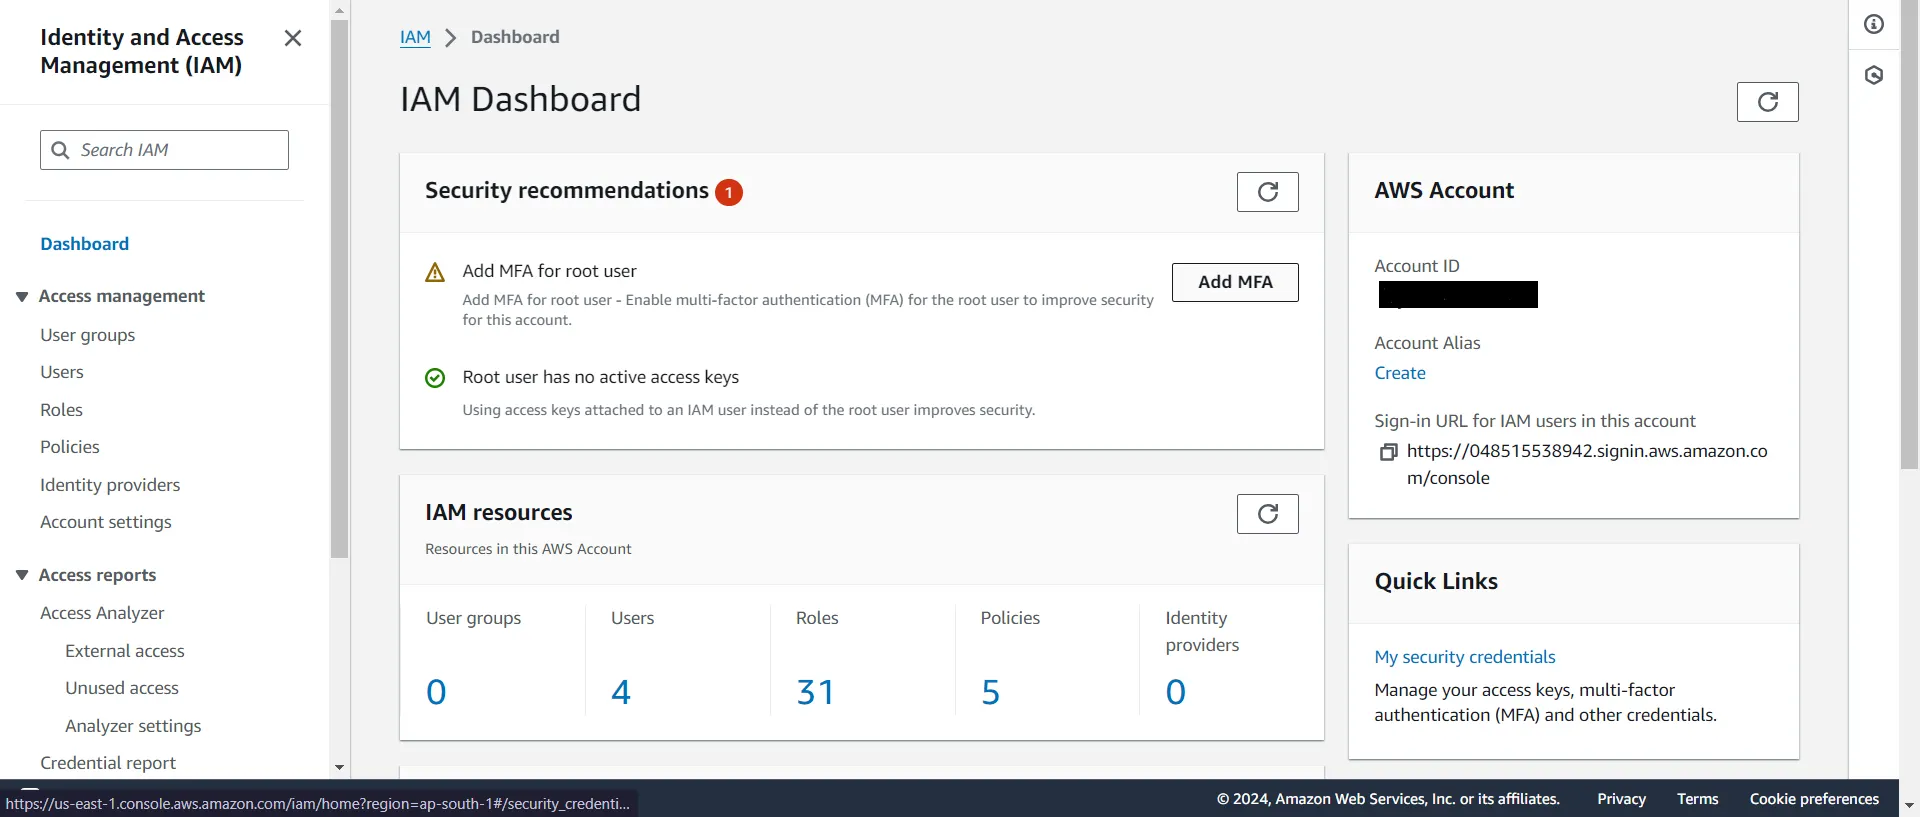Click the red recommendations count badge

[x=729, y=192]
